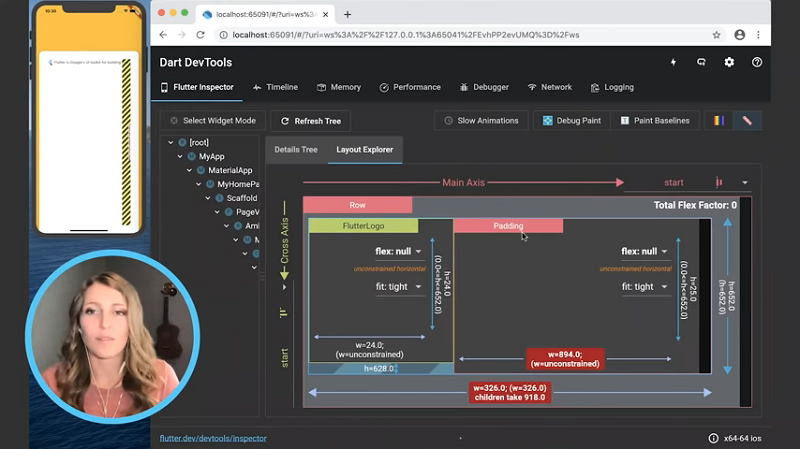
Task: Switch to the Timeline tab
Action: click(x=275, y=87)
